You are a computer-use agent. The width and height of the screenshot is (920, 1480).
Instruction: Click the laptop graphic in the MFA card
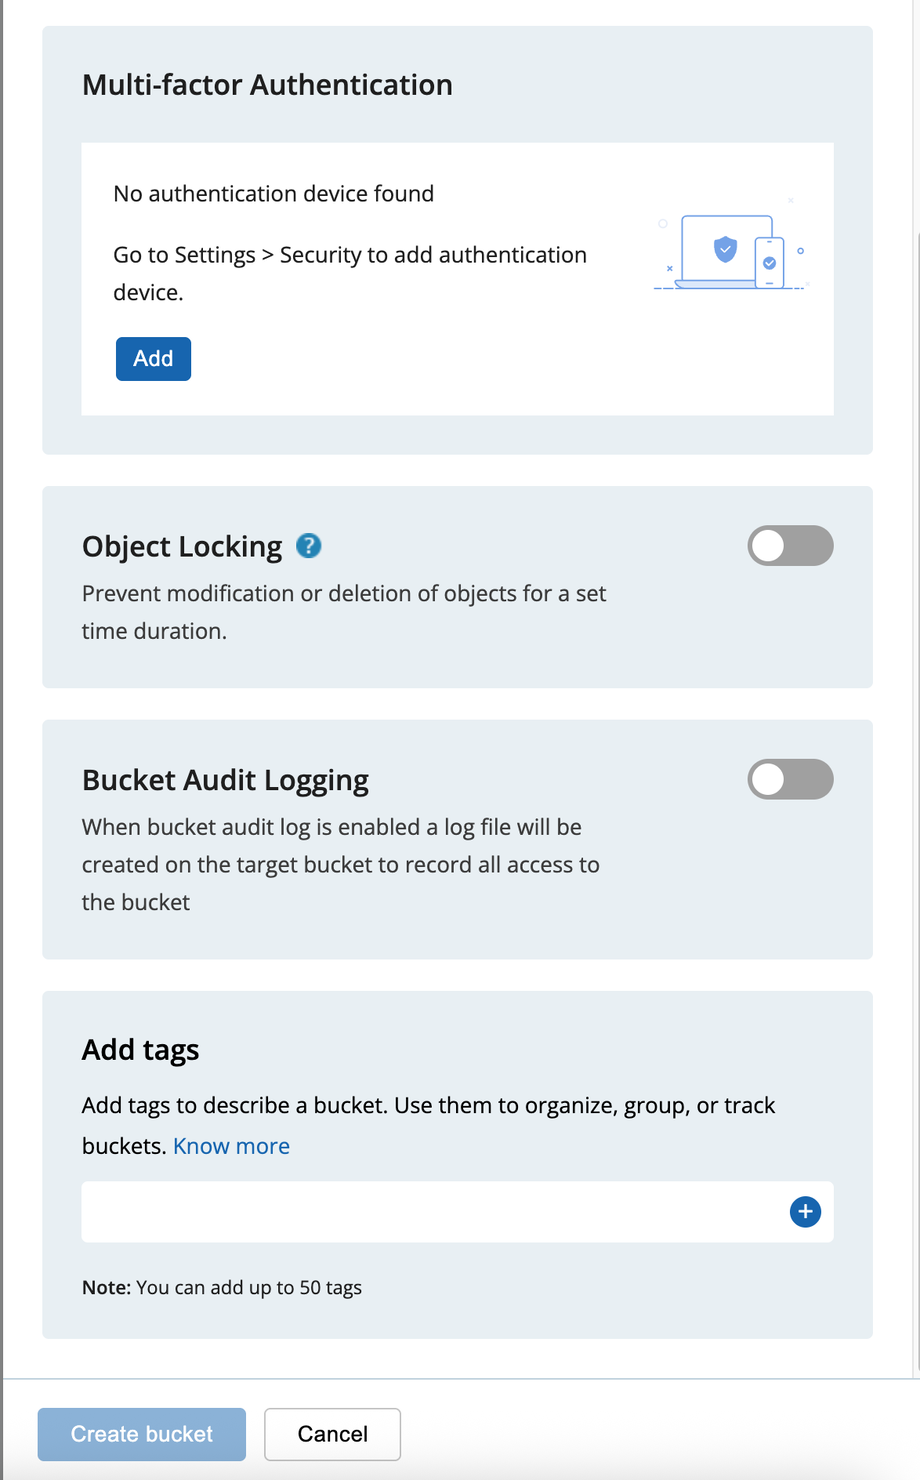(x=726, y=252)
